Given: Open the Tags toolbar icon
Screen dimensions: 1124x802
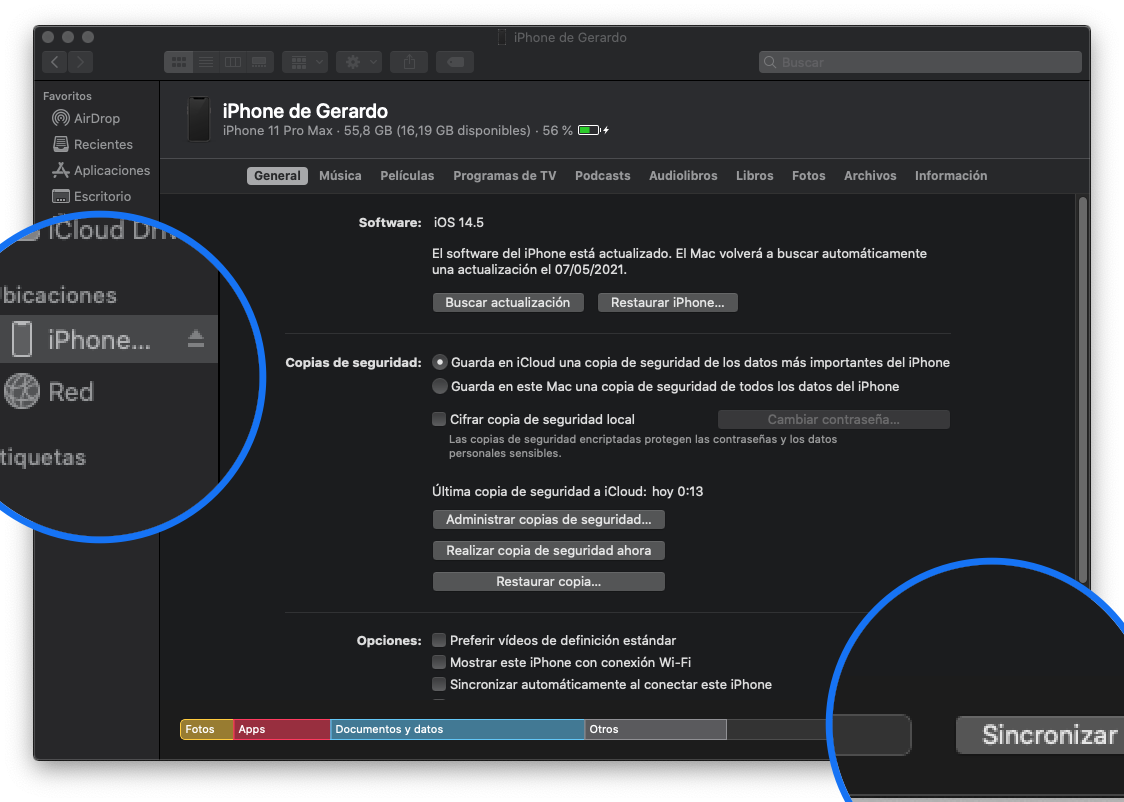Looking at the screenshot, I should pos(455,61).
